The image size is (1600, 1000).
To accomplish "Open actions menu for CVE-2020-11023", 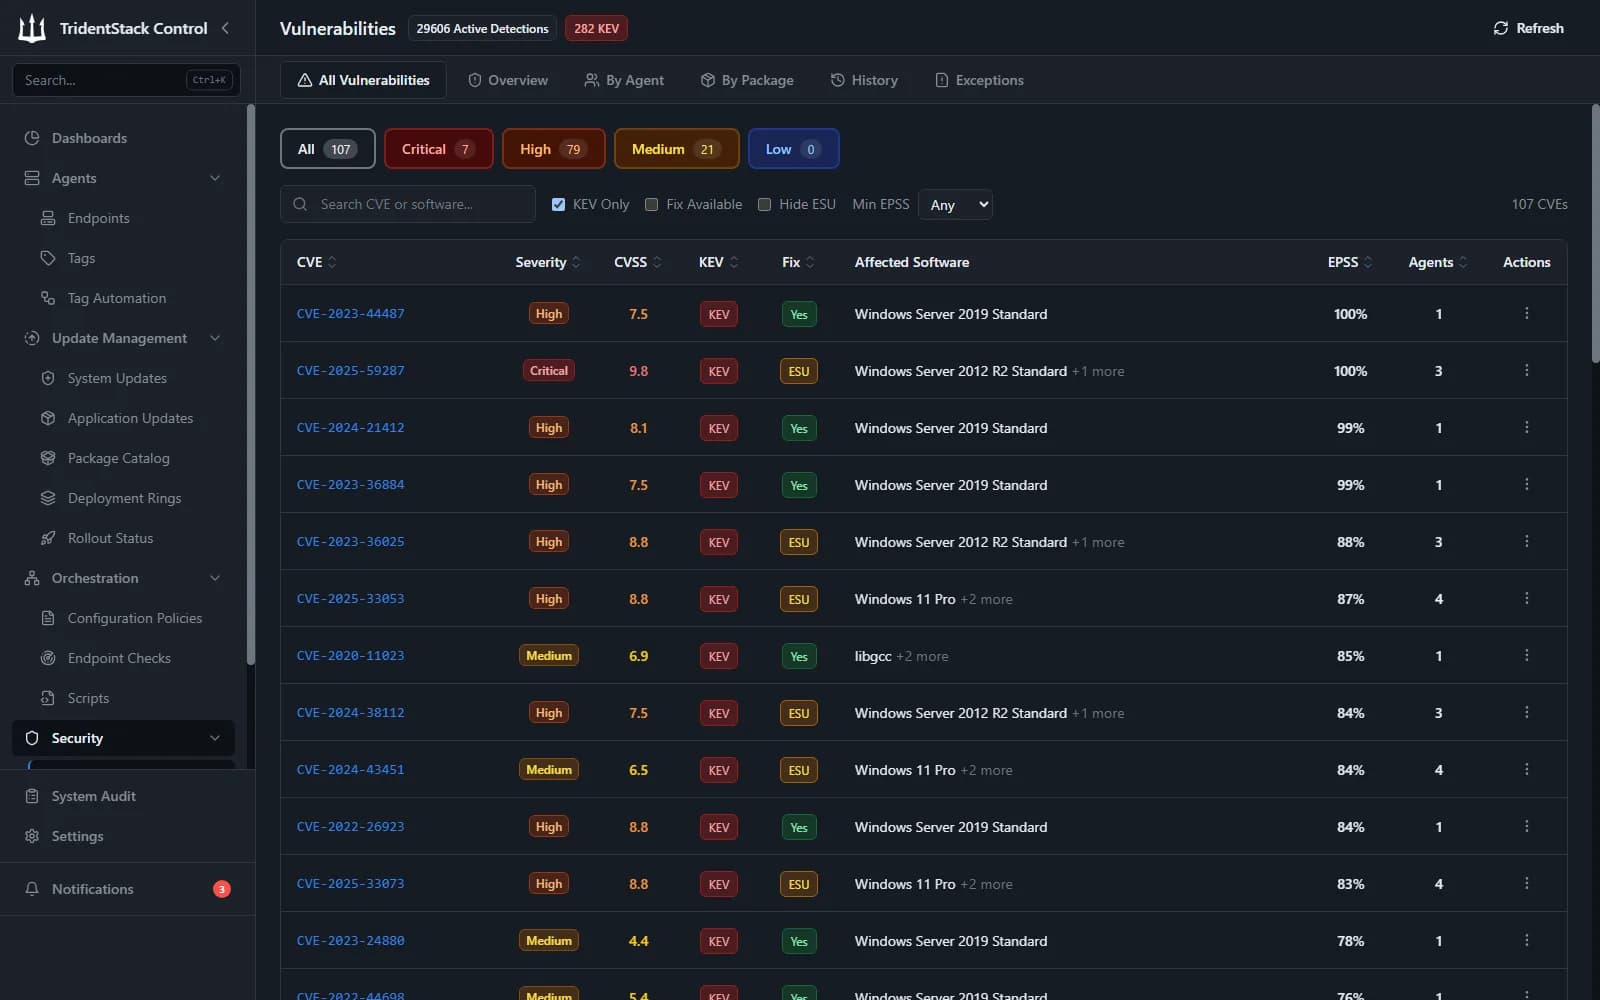I will point(1526,656).
